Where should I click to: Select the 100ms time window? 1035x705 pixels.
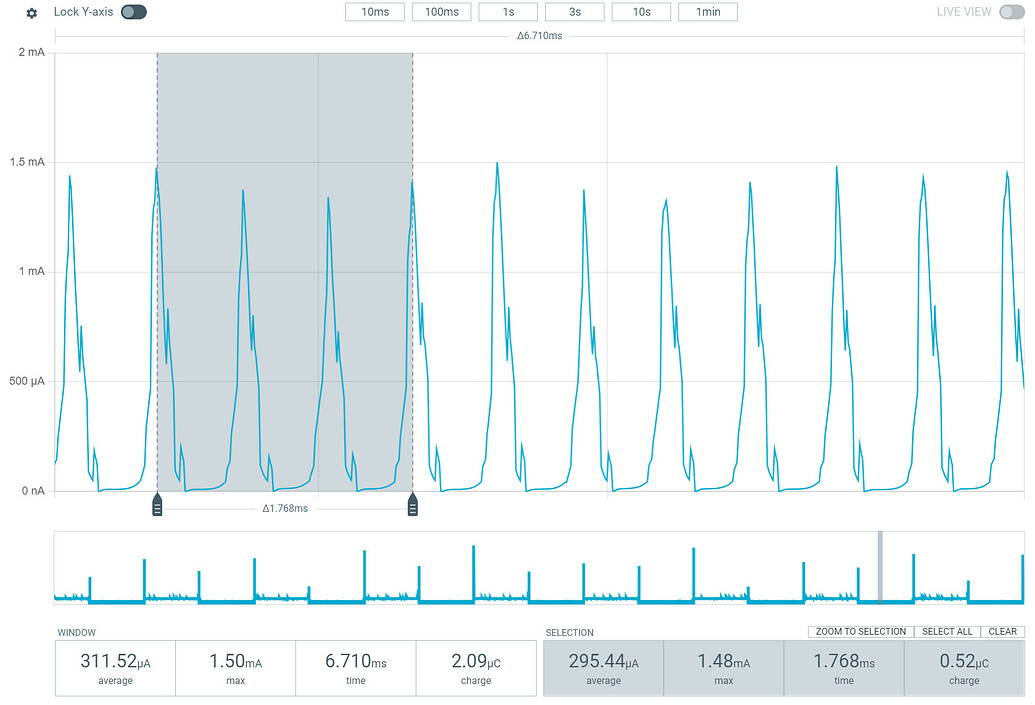tap(441, 12)
